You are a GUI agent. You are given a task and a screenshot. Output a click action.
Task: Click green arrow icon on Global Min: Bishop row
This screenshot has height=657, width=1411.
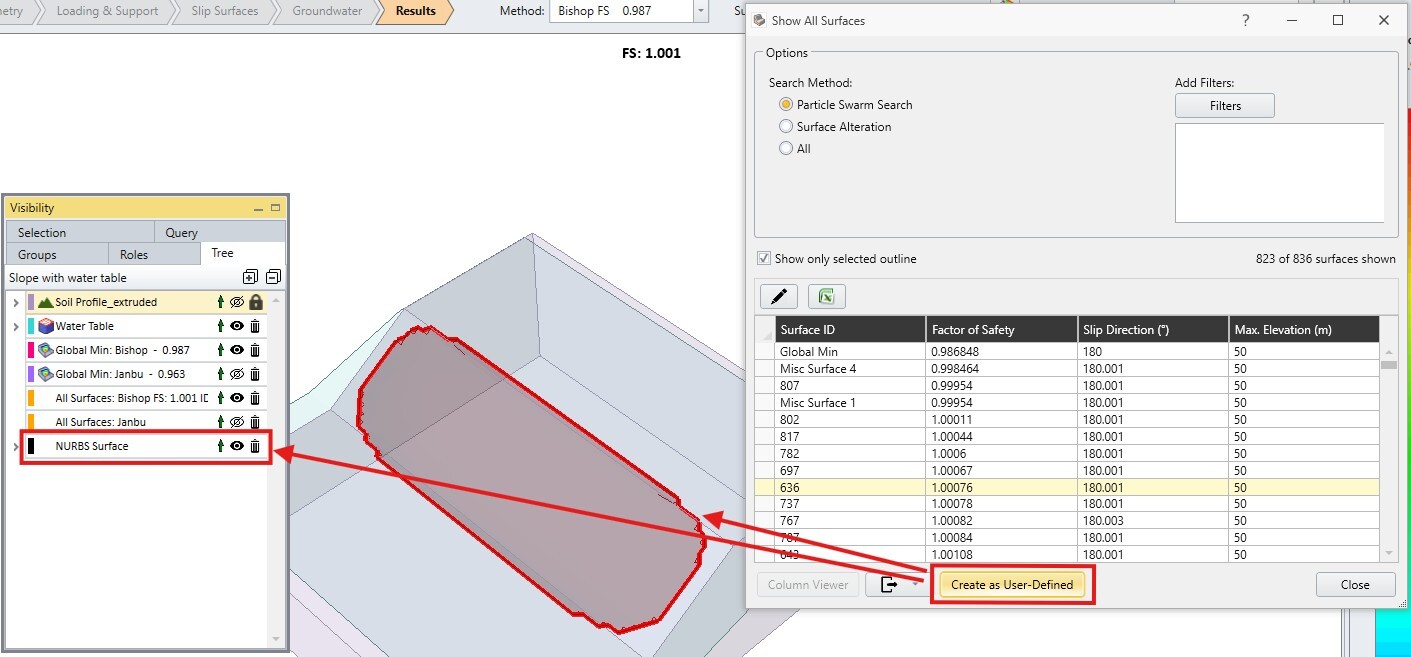(x=220, y=350)
